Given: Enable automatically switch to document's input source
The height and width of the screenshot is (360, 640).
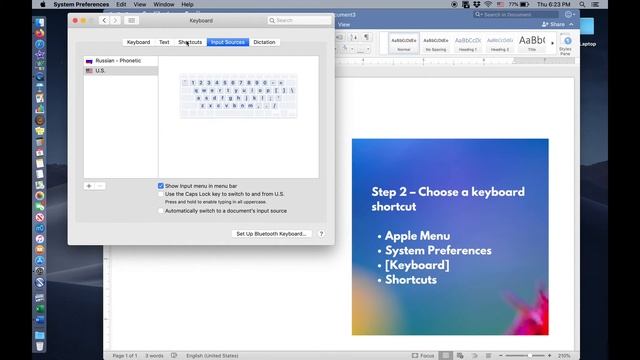Looking at the screenshot, I should coord(161,211).
